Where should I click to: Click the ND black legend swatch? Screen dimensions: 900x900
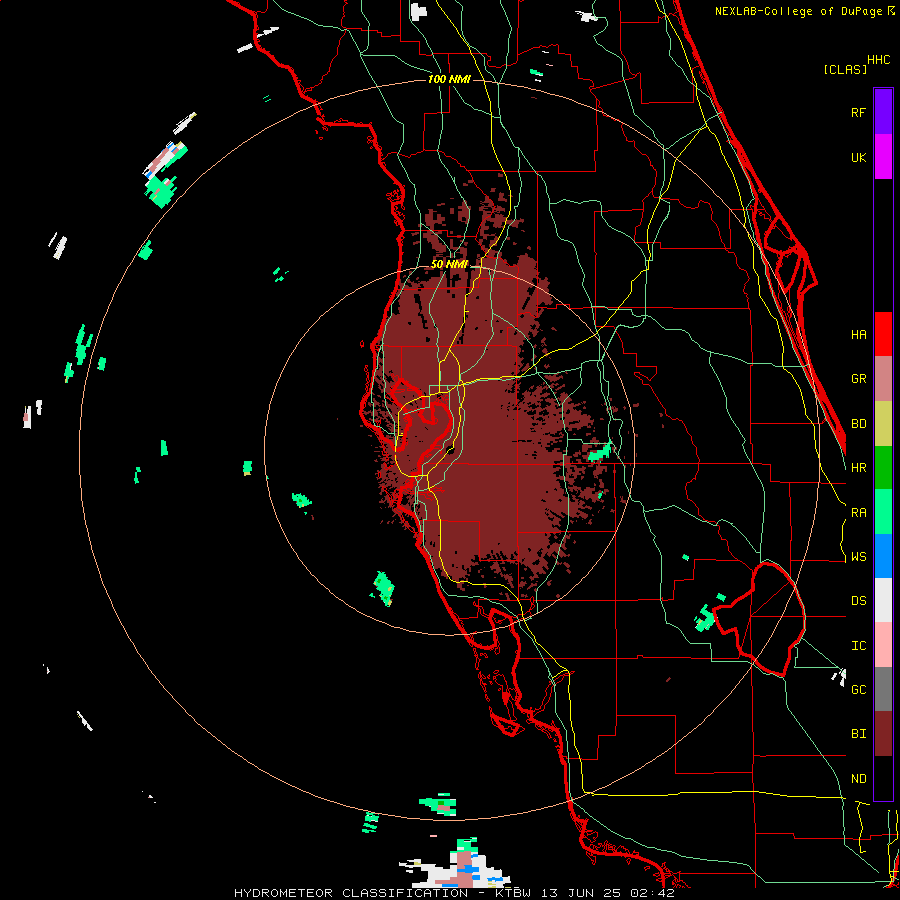pyautogui.click(x=883, y=778)
